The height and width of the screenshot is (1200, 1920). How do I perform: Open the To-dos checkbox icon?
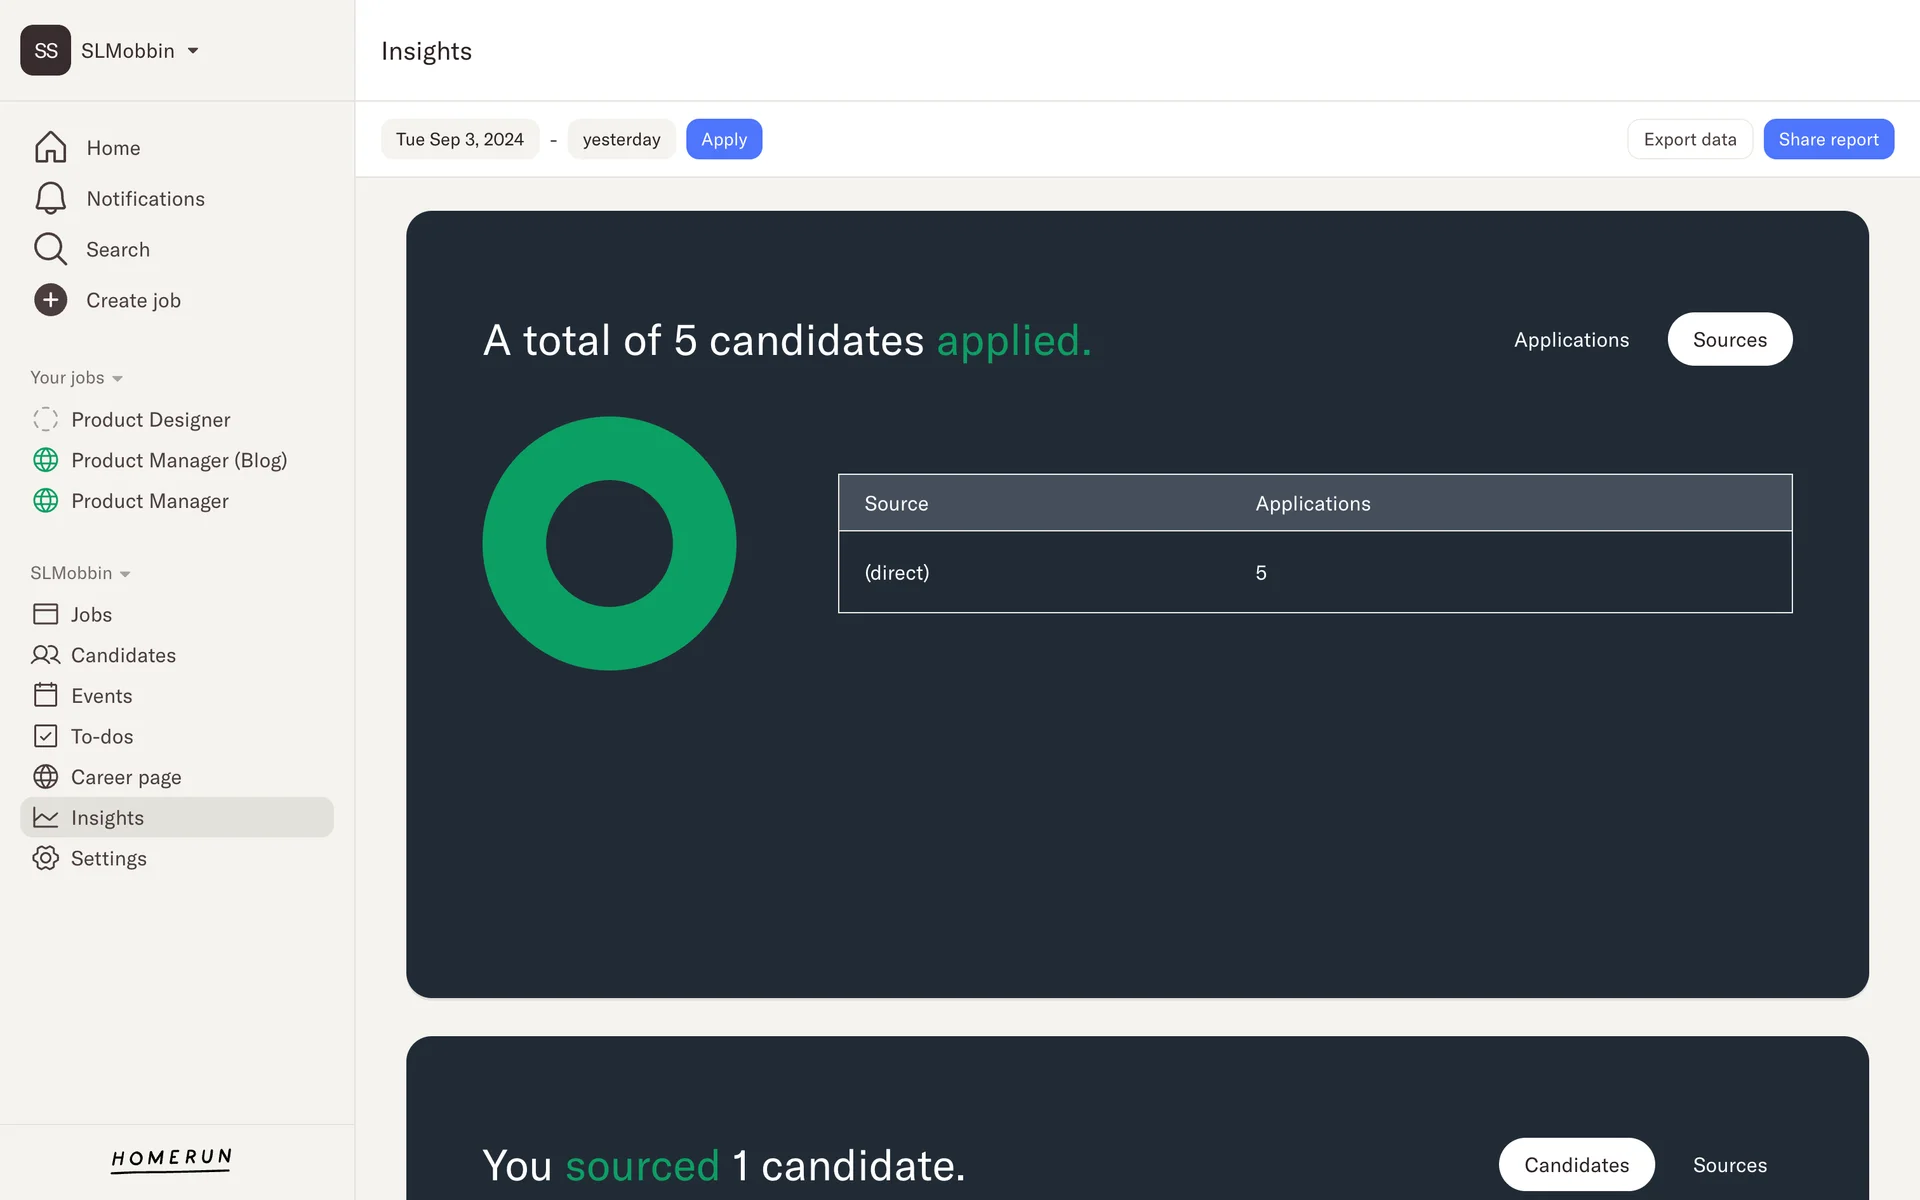[x=46, y=736]
